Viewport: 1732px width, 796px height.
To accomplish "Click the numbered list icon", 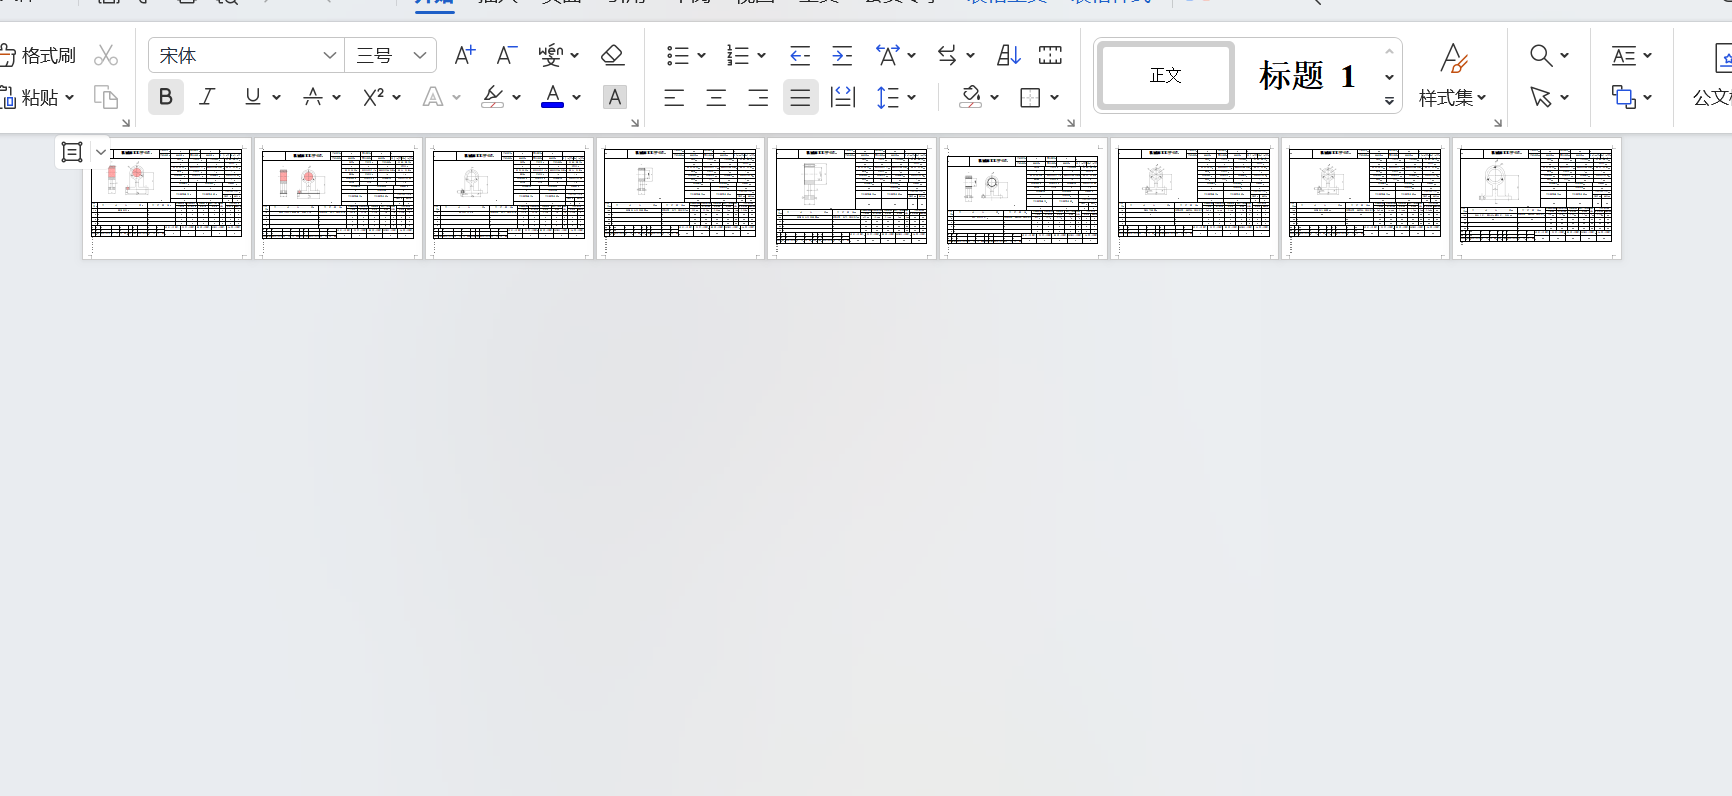I will (x=738, y=55).
